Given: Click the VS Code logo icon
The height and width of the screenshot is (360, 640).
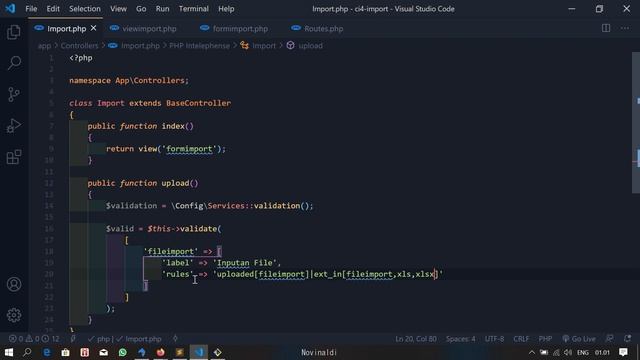Looking at the screenshot, I should coord(10,9).
